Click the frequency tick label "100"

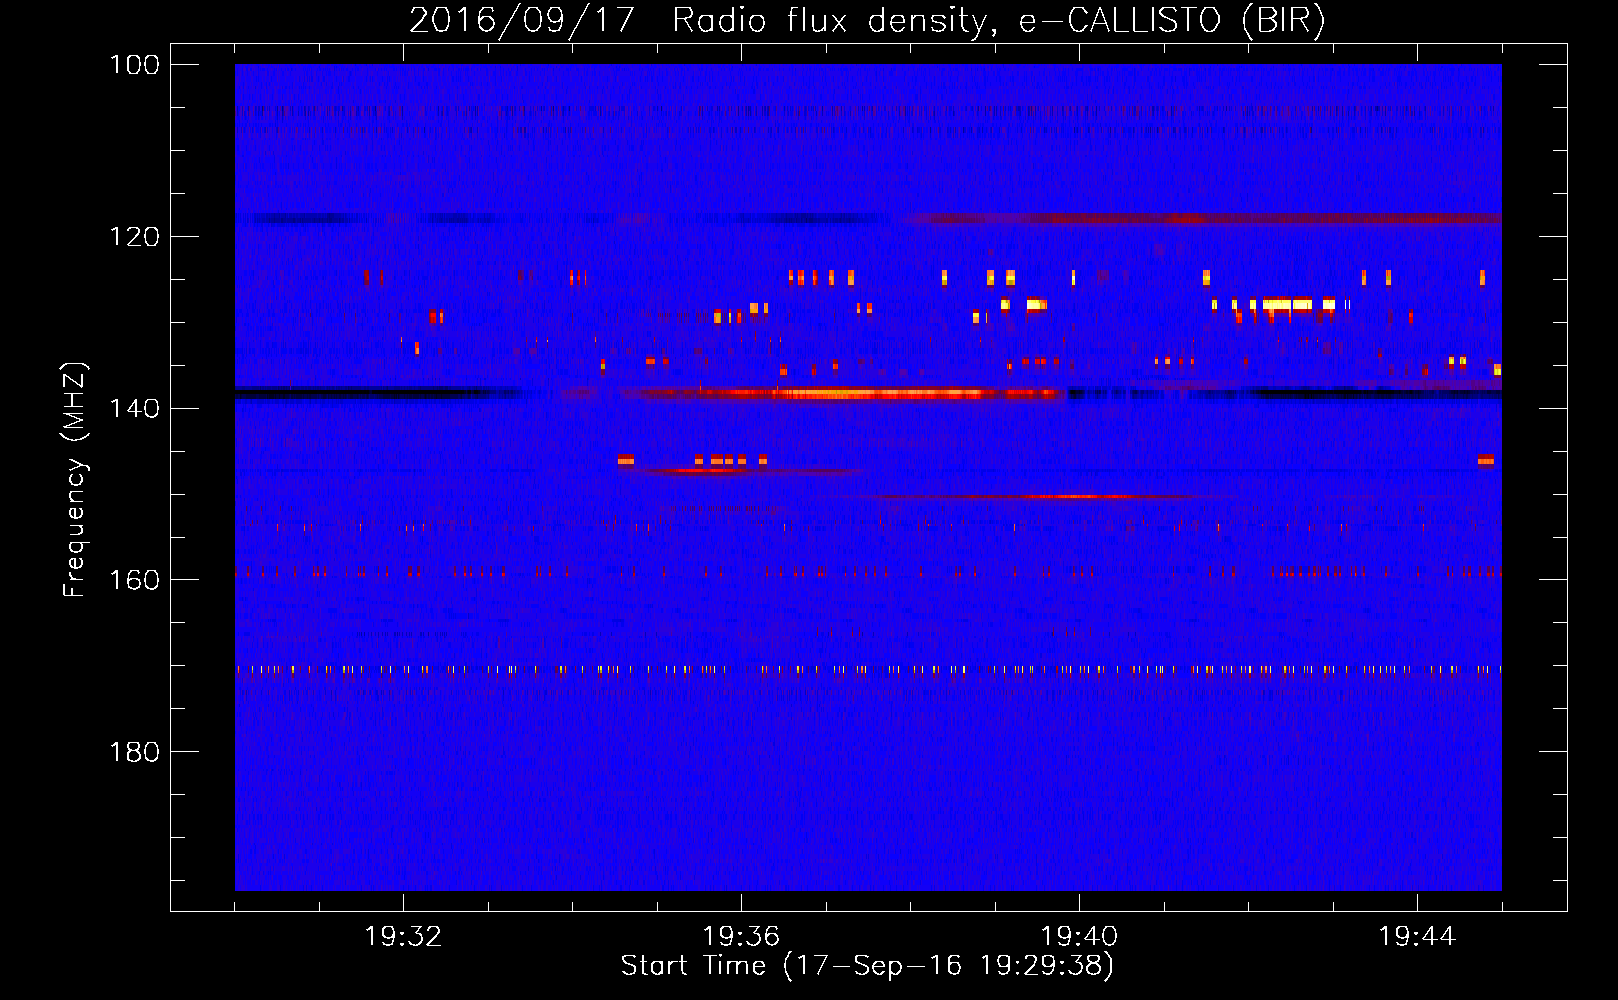pyautogui.click(x=133, y=65)
